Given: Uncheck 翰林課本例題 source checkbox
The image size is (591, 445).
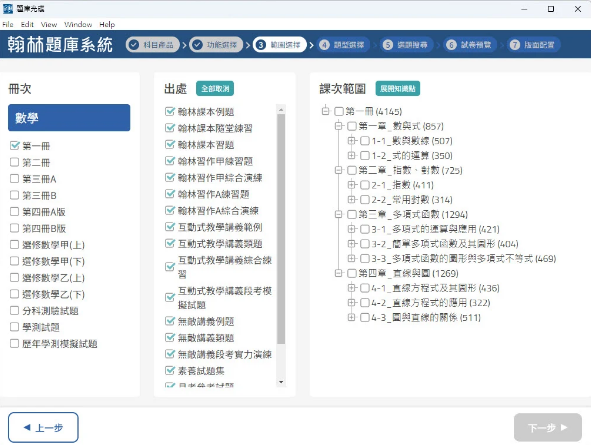Looking at the screenshot, I should click(170, 111).
